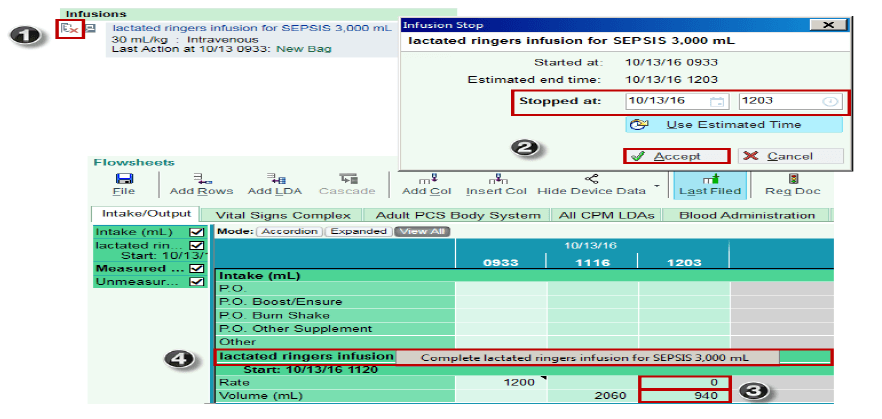The image size is (882, 419).
Task: Open the lactated ringers infusion for SEPSIS link
Action: tap(251, 27)
